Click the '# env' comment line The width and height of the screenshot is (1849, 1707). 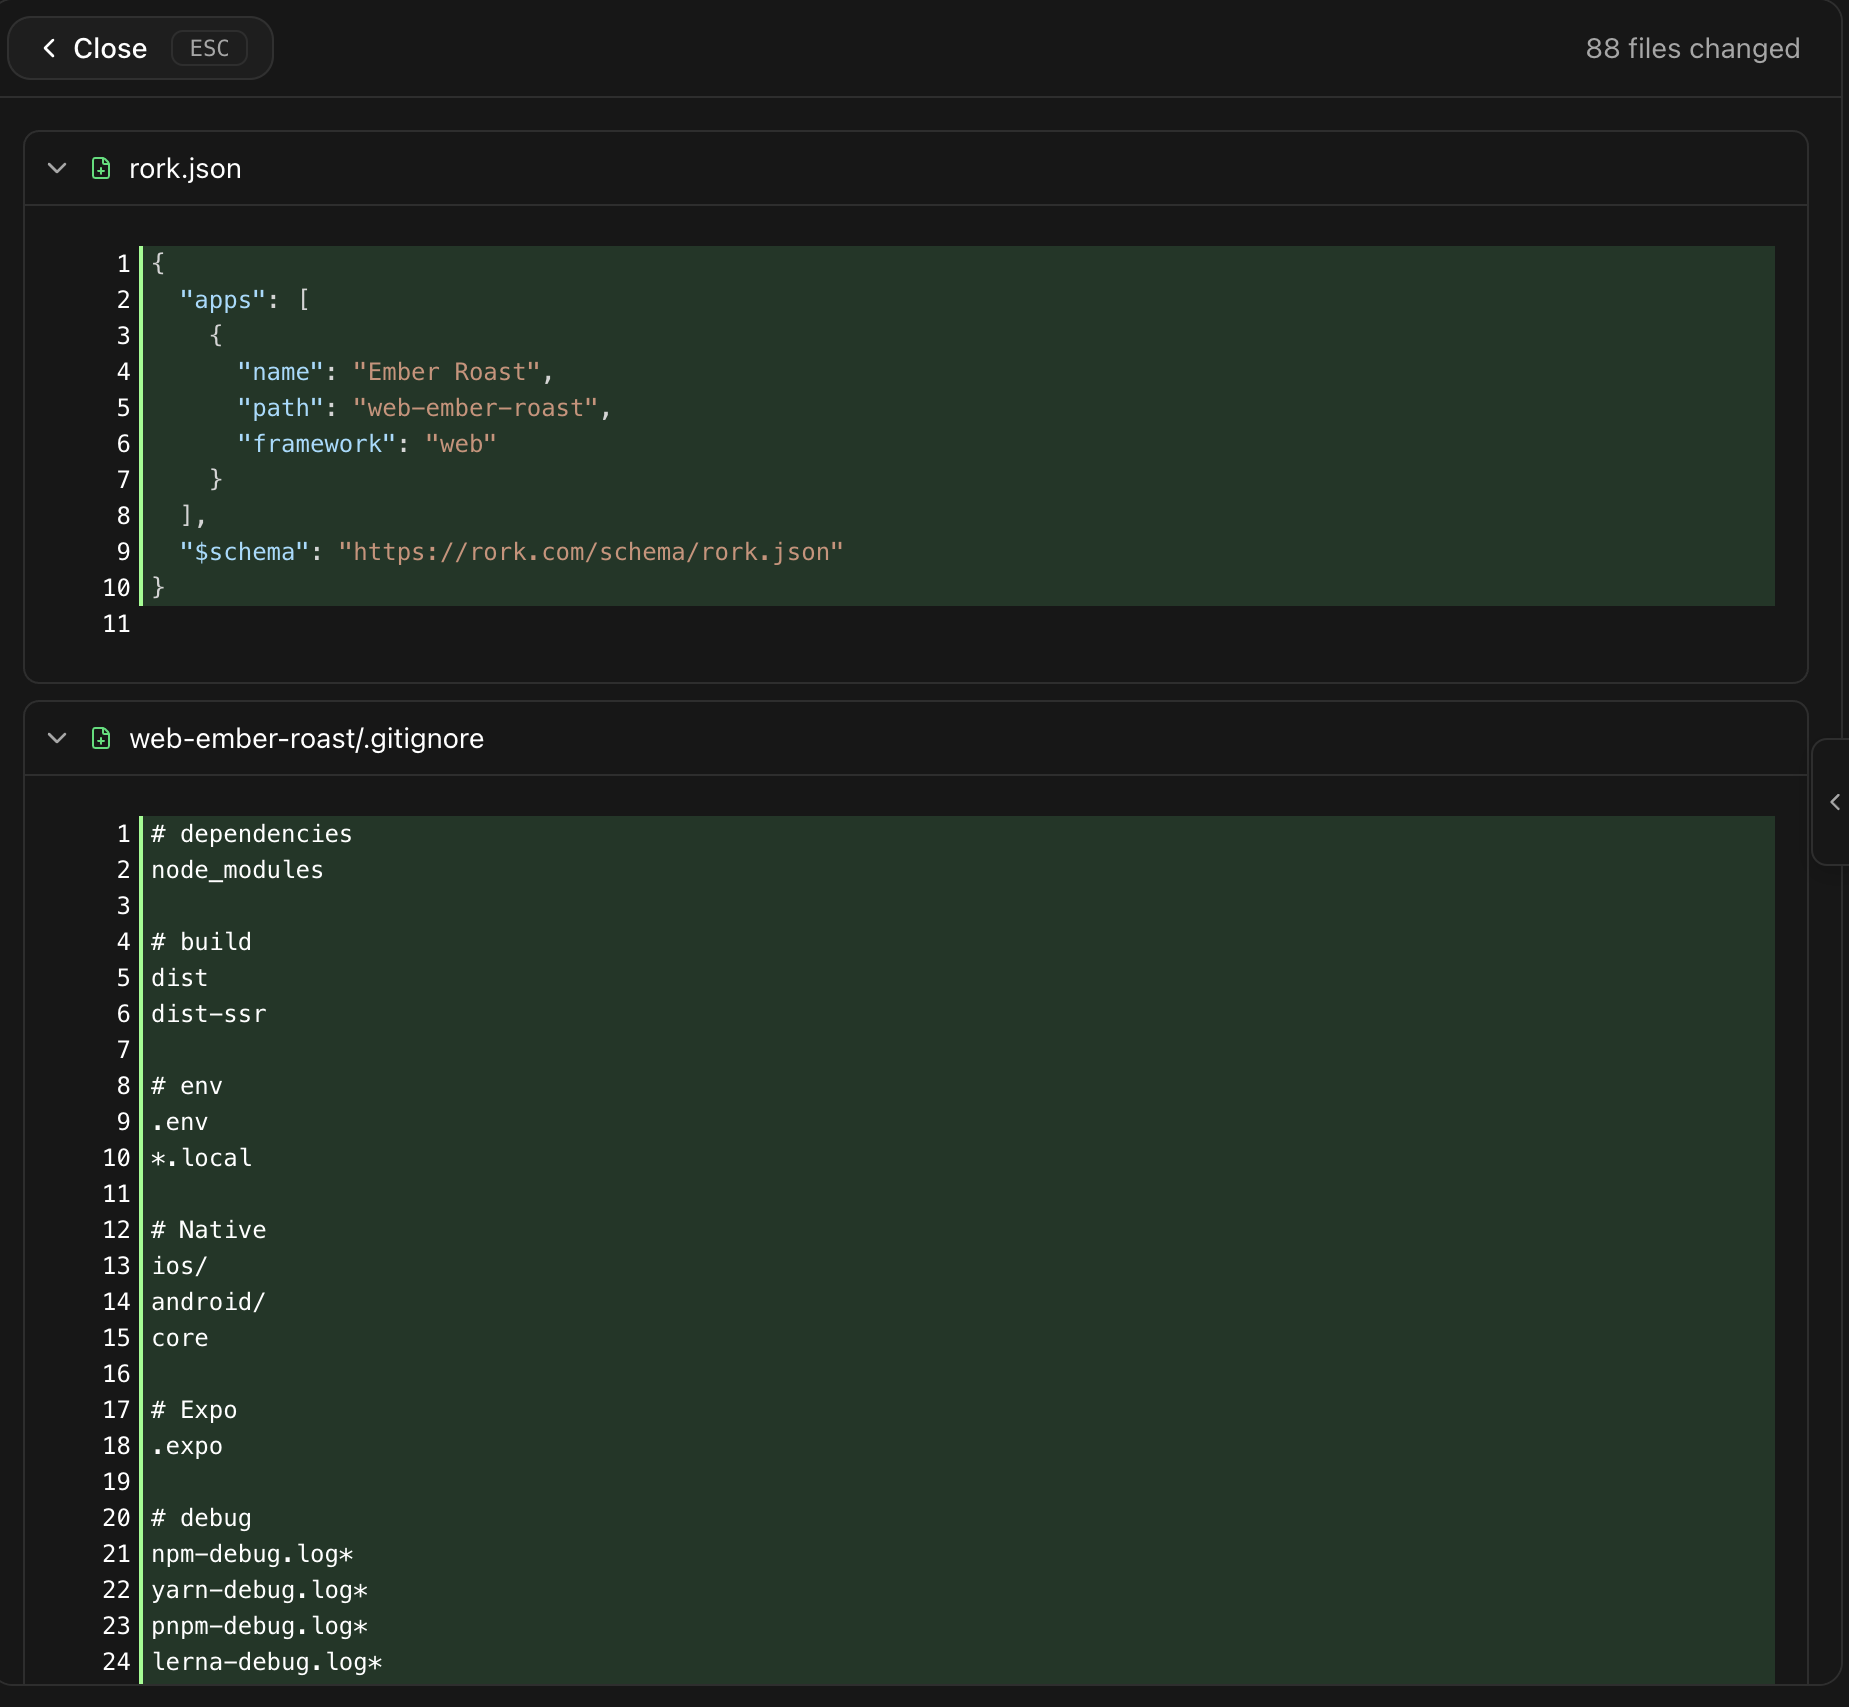pos(958,1086)
